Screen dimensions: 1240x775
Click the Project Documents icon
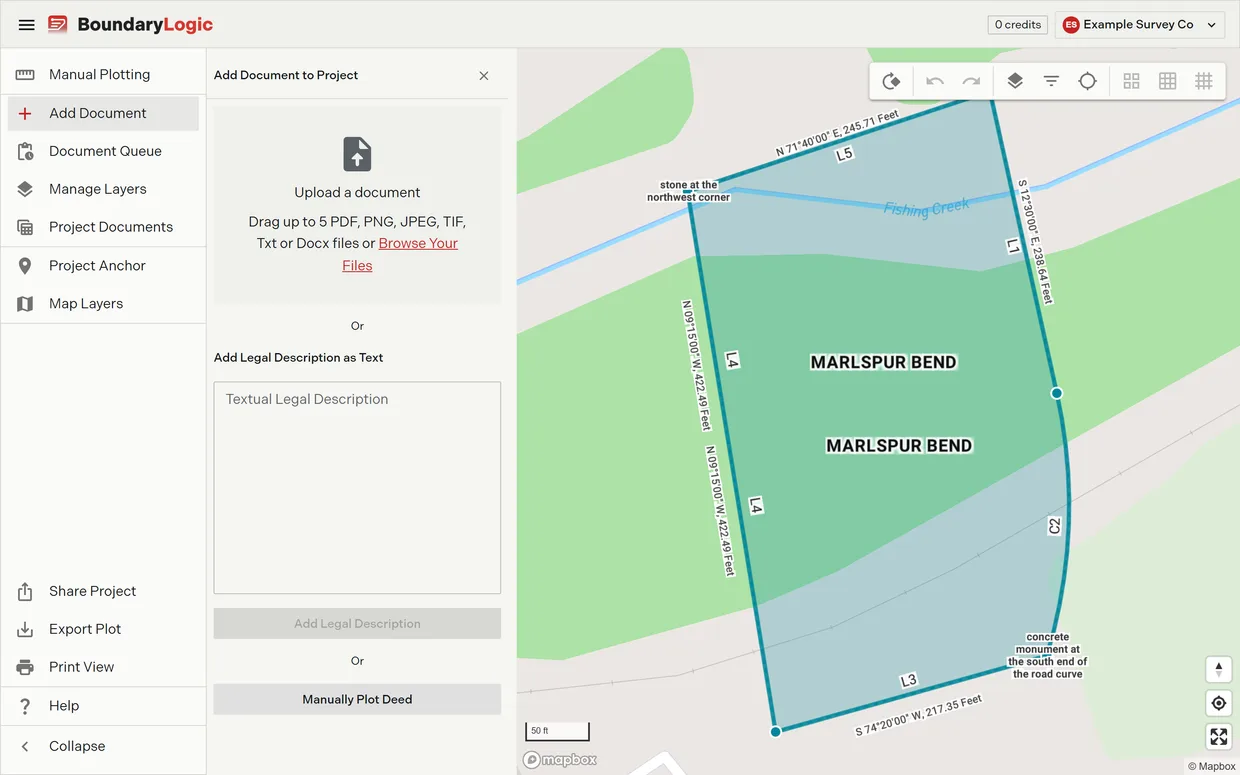click(25, 227)
